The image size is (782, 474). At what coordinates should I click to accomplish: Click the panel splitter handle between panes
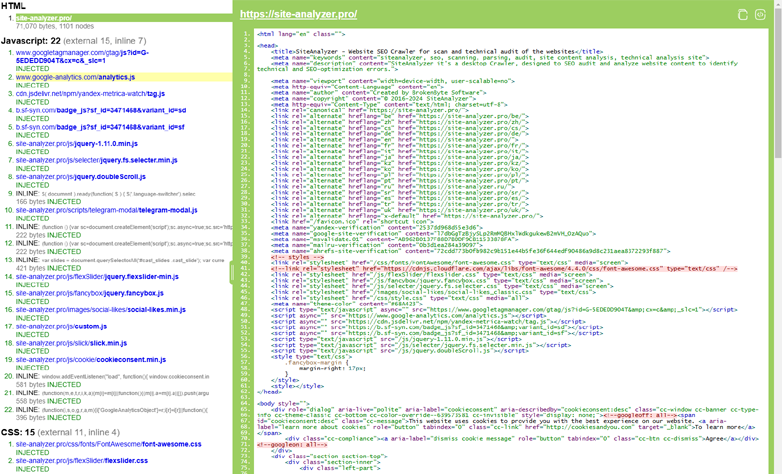tap(231, 273)
